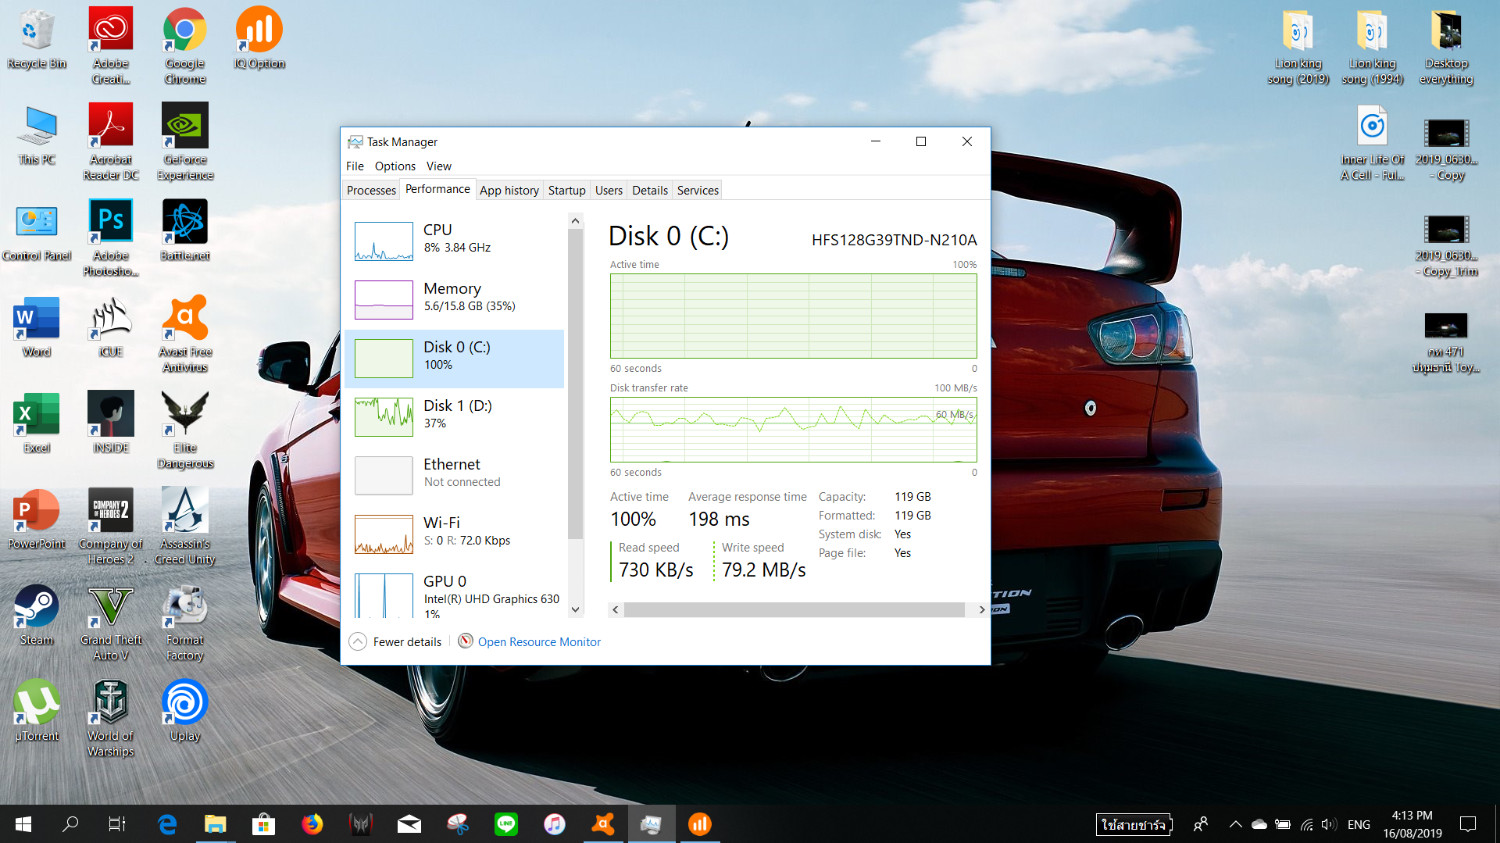1500x843 pixels.
Task: Select Acrobat Reader DC desktop icon
Action: [x=111, y=142]
